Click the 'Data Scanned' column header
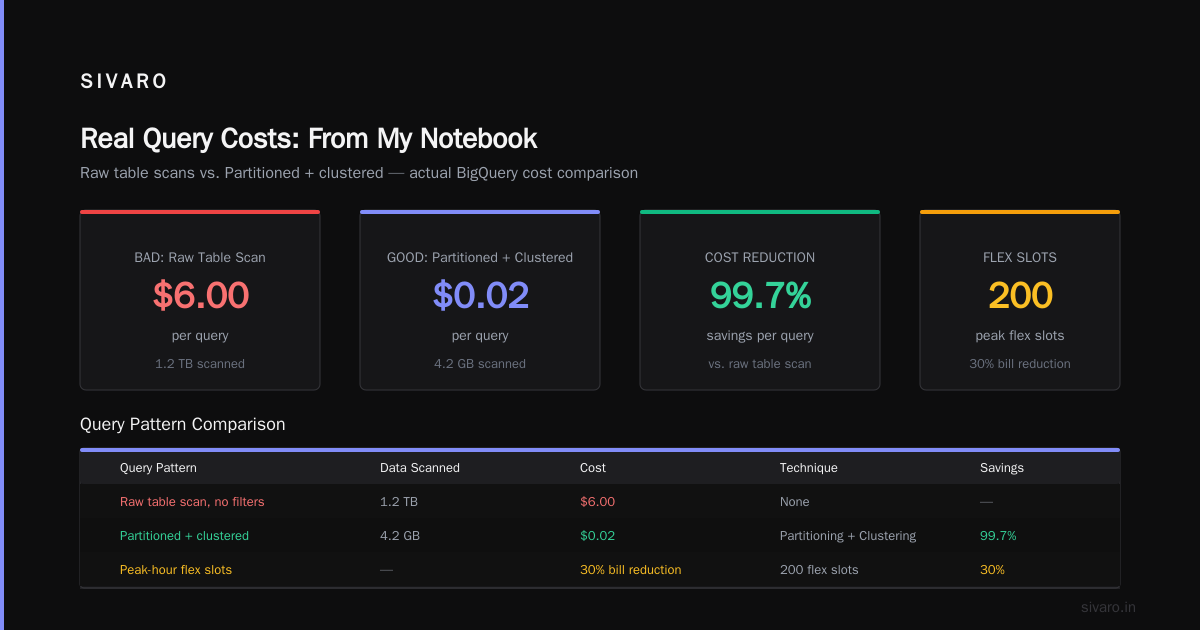The width and height of the screenshot is (1200, 630). tap(420, 468)
